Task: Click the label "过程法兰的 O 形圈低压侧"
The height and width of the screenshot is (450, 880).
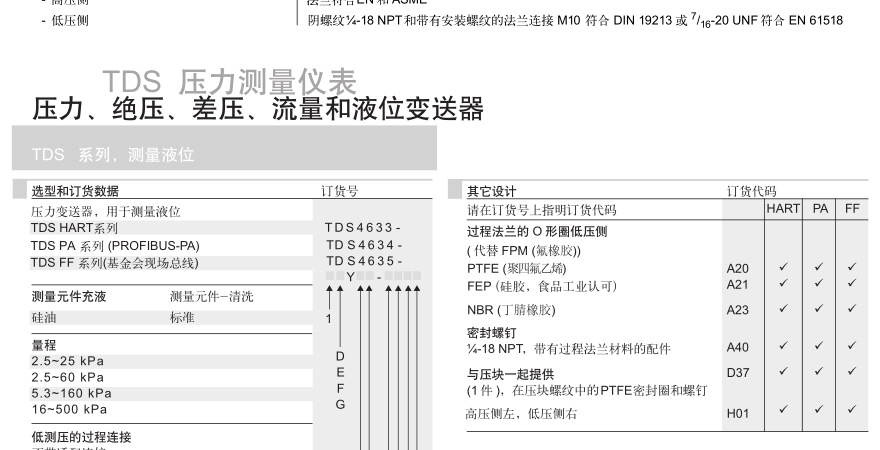Action: [537, 232]
